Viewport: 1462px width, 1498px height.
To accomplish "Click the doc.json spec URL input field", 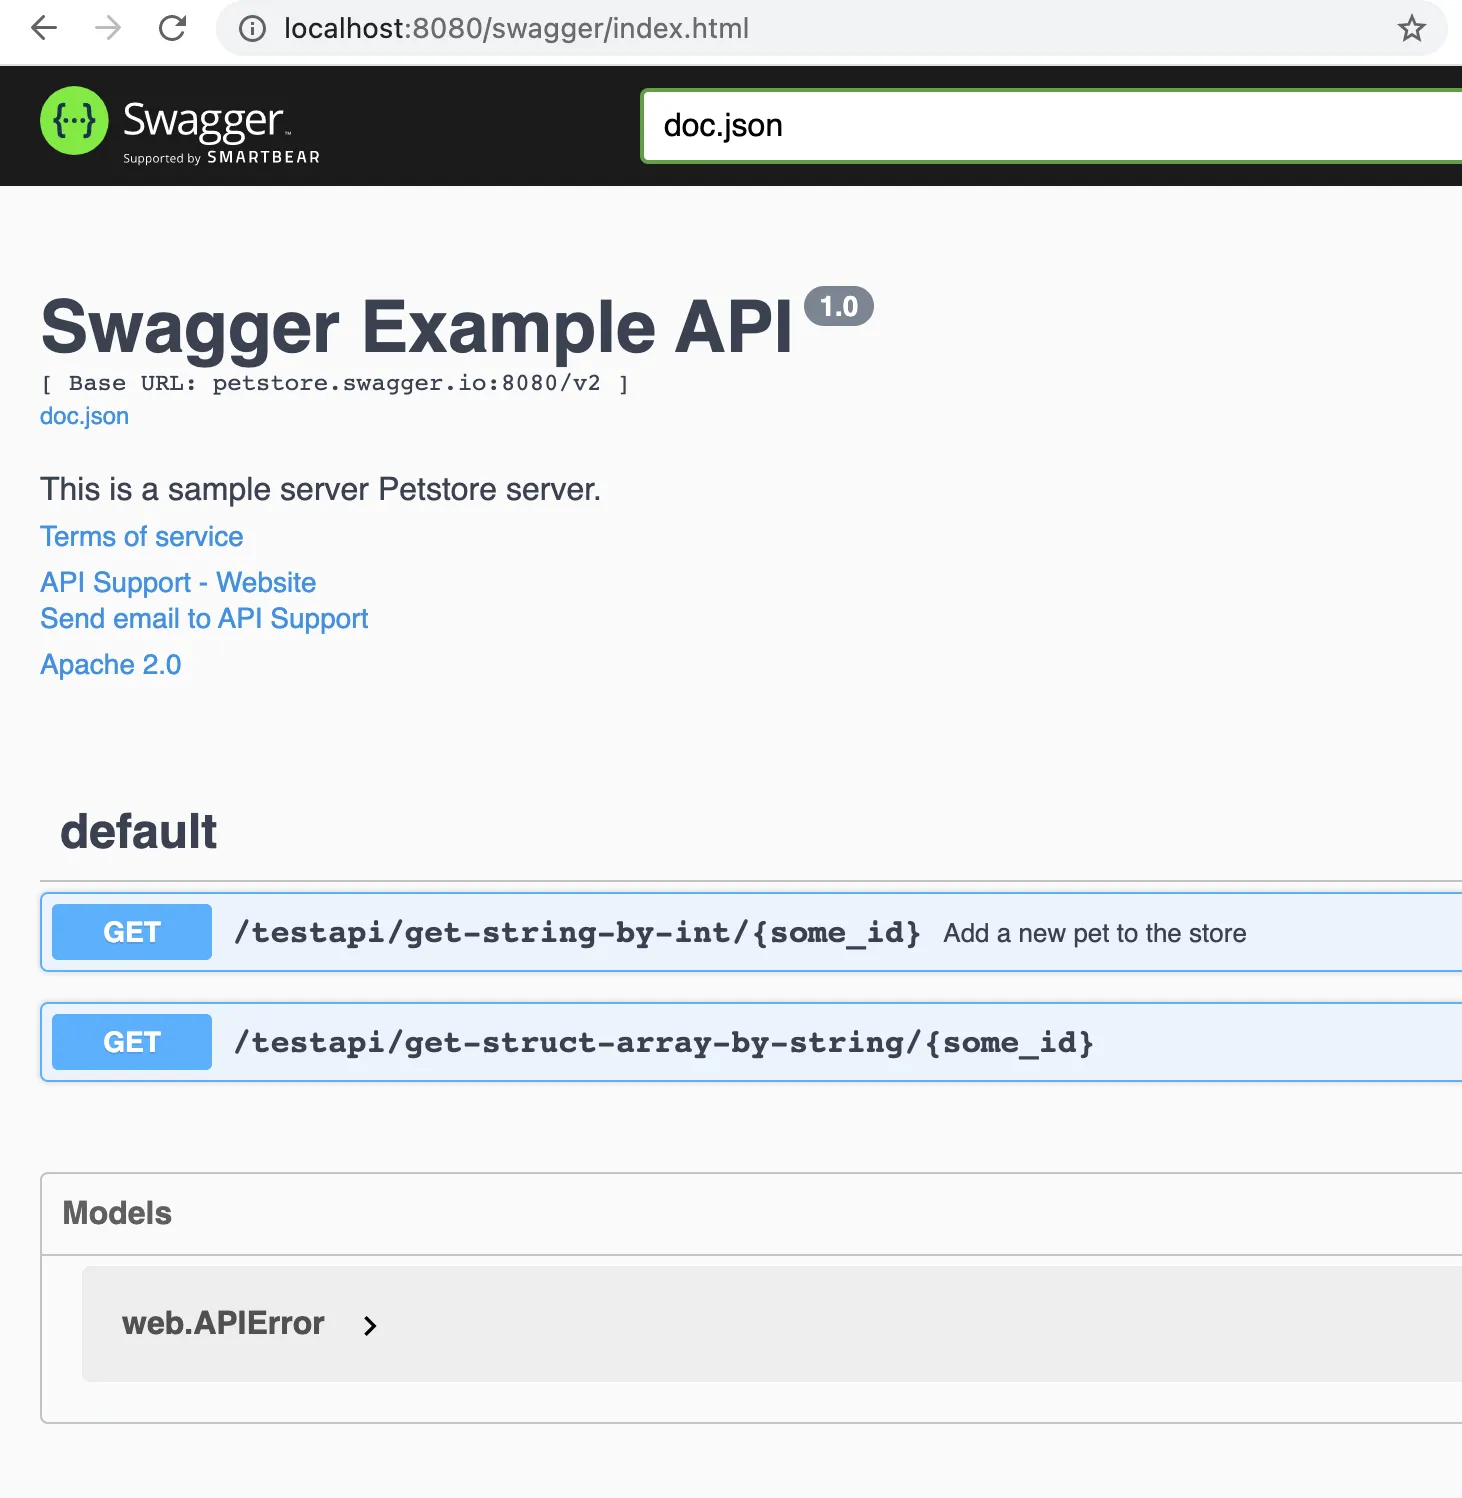I will pyautogui.click(x=1052, y=126).
